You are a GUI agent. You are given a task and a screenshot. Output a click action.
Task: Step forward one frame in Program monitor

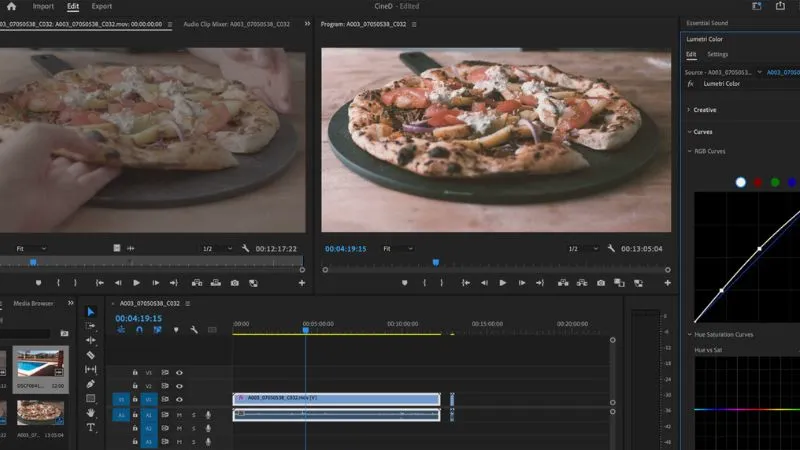coord(522,283)
